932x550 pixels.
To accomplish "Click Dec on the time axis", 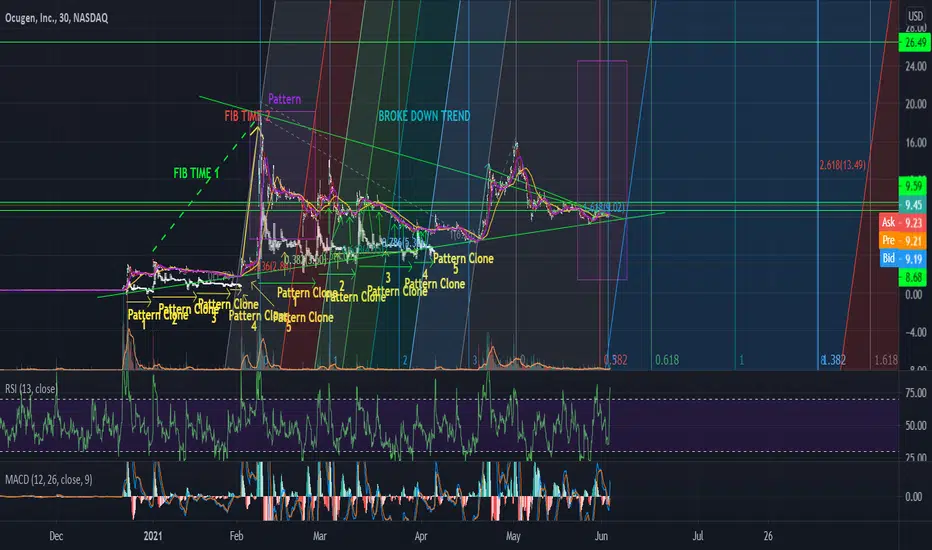I will click(56, 536).
